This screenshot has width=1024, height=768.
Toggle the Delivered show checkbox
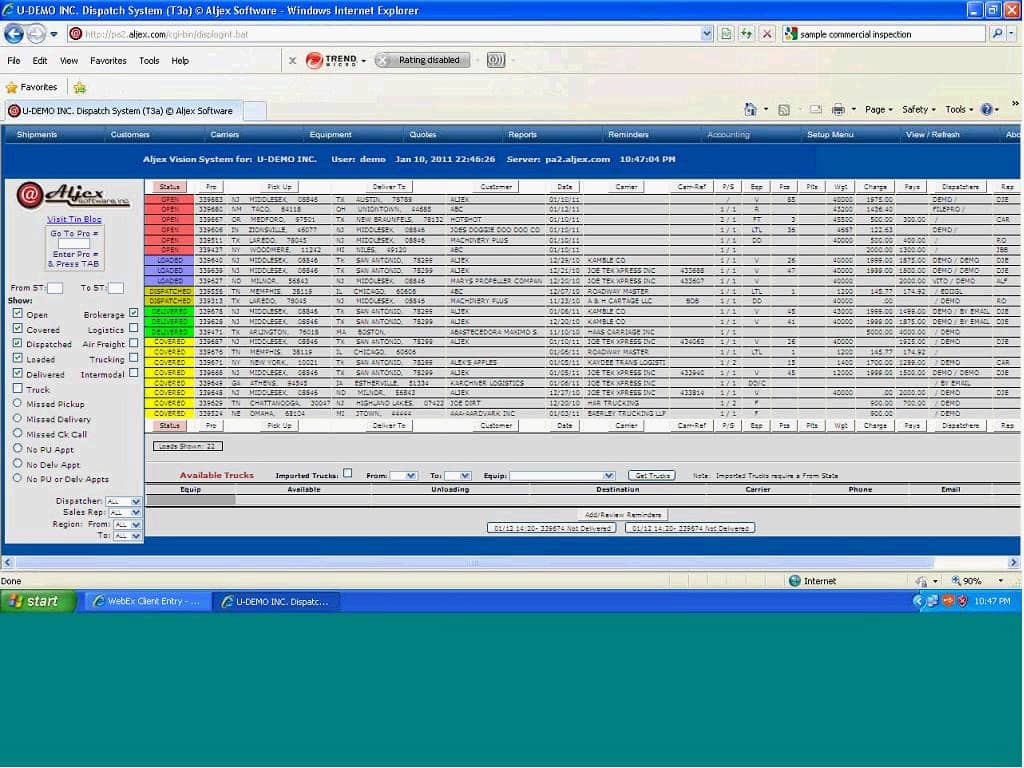pos(18,374)
